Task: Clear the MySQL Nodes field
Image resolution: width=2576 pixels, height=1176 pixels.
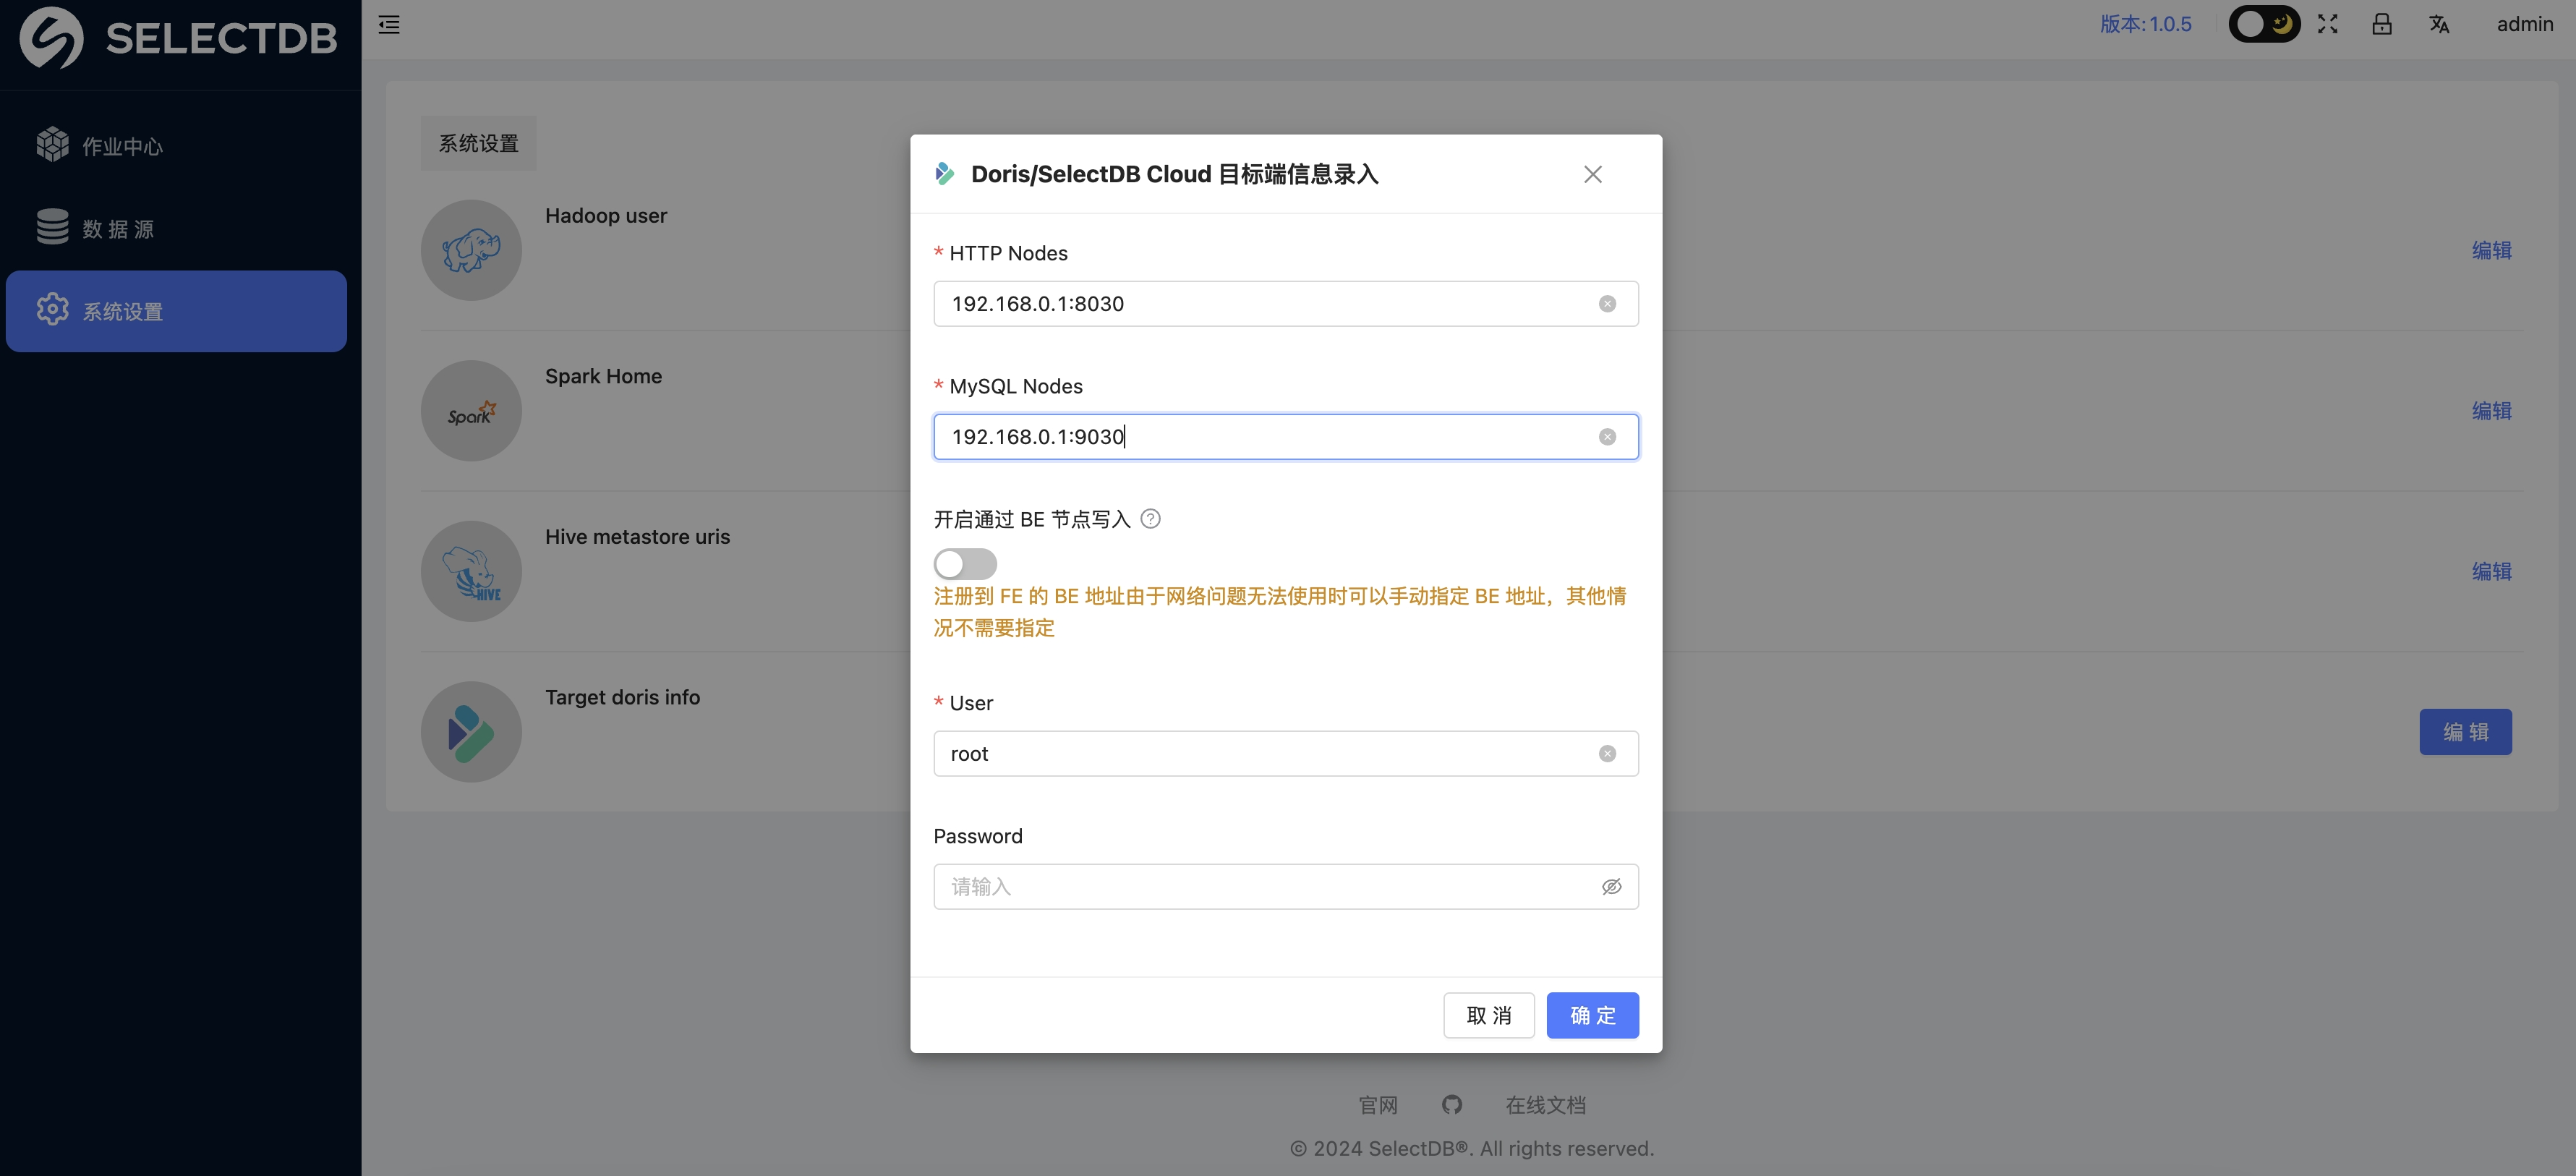Action: click(x=1607, y=437)
